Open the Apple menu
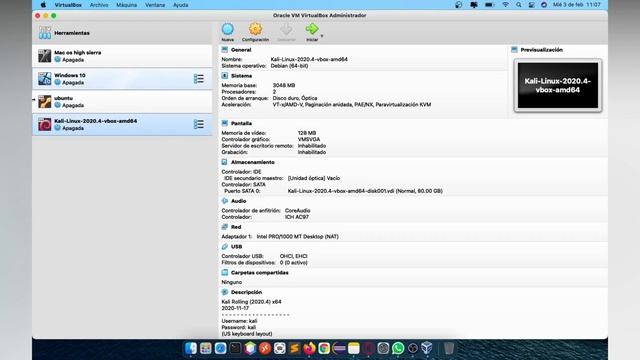 [x=43, y=5]
